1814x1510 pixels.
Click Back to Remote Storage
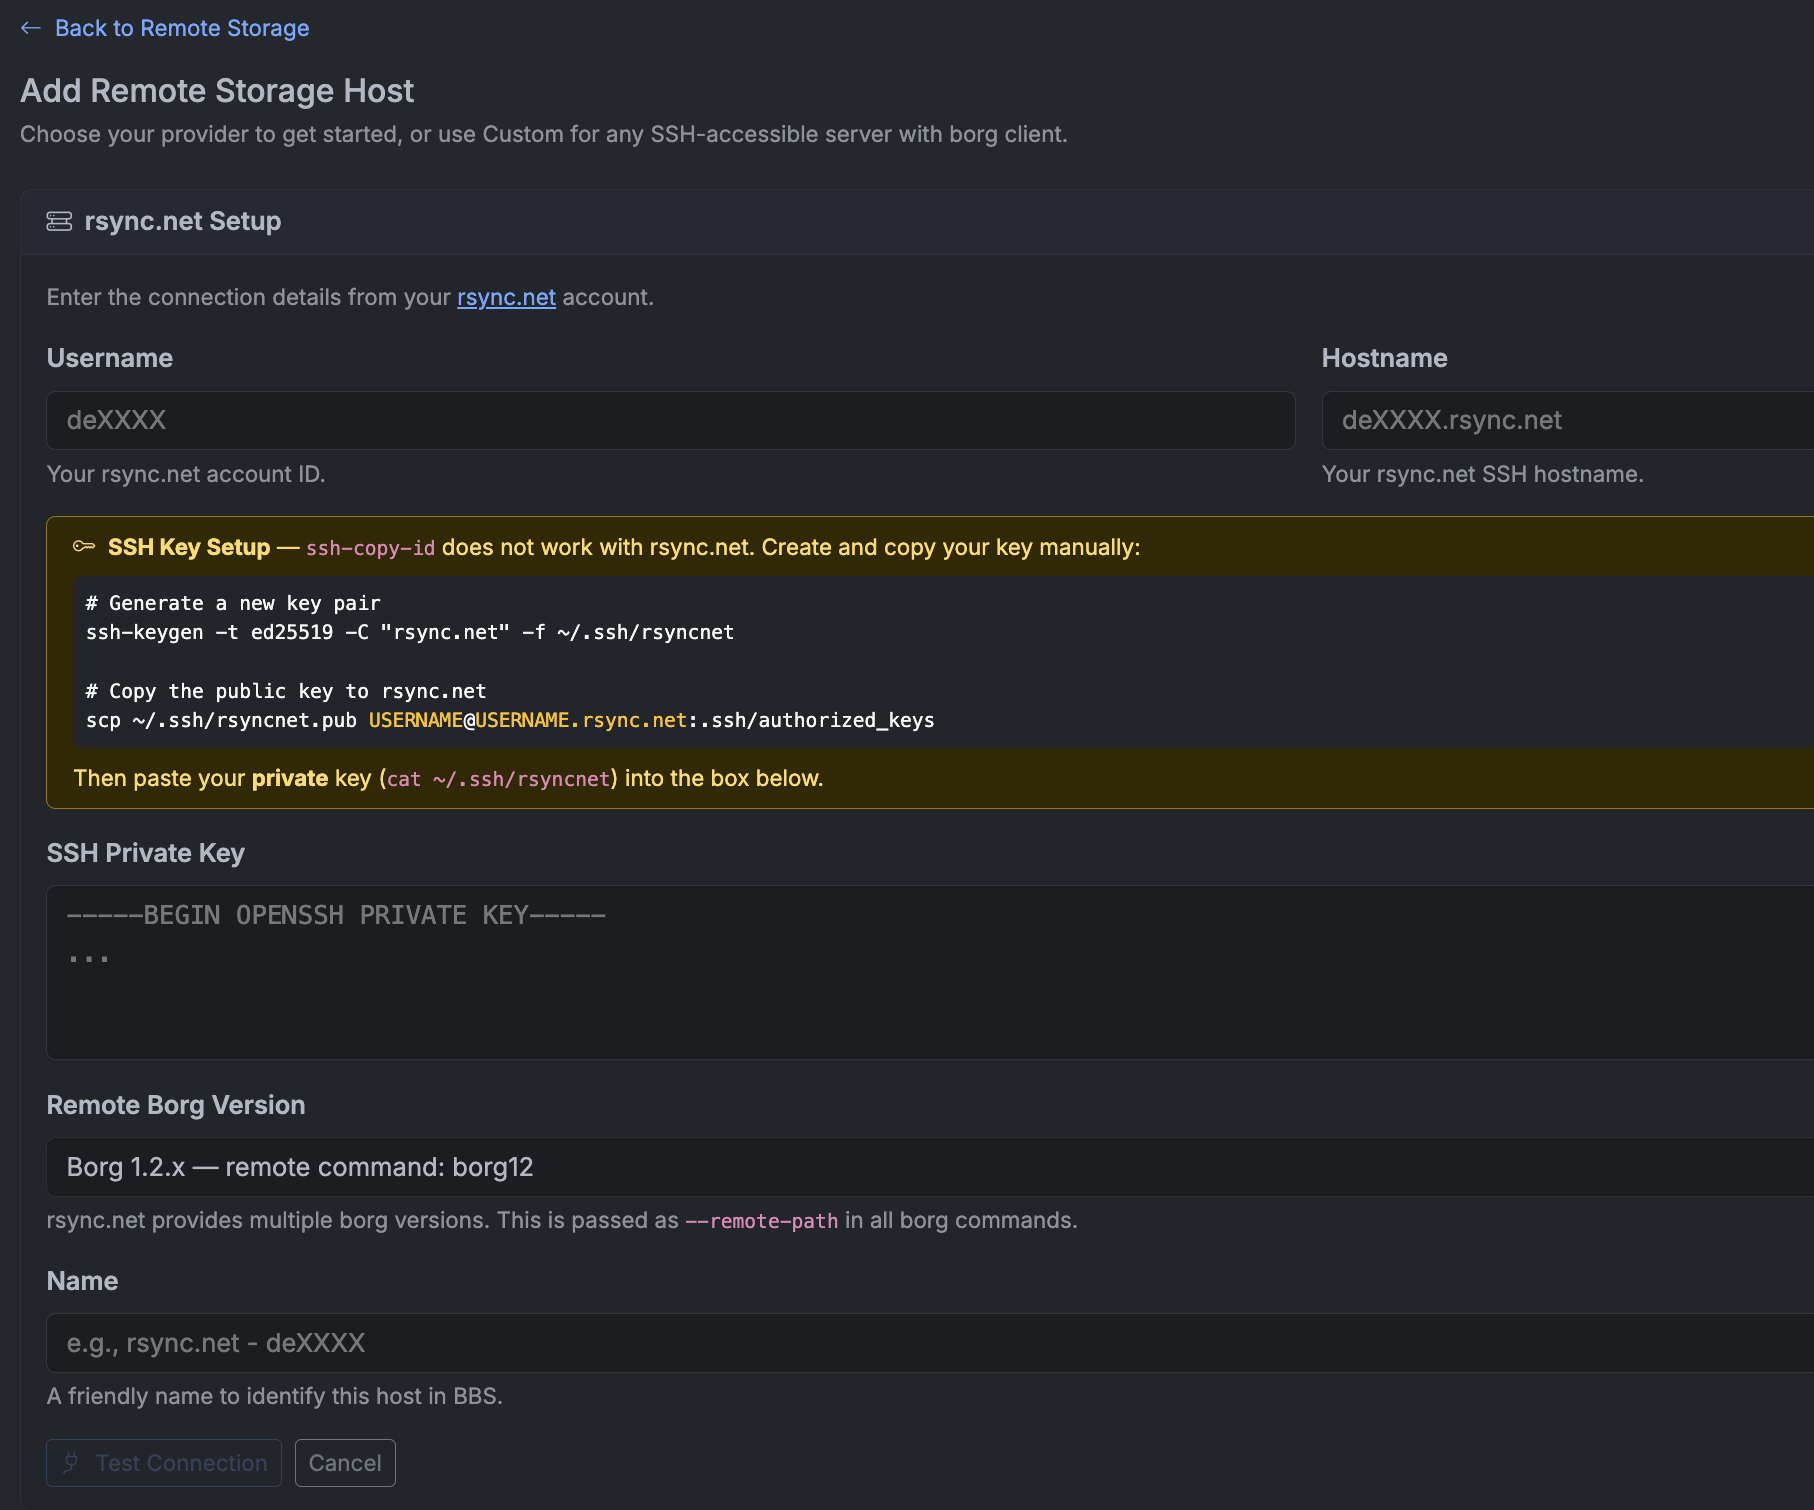[x=183, y=28]
